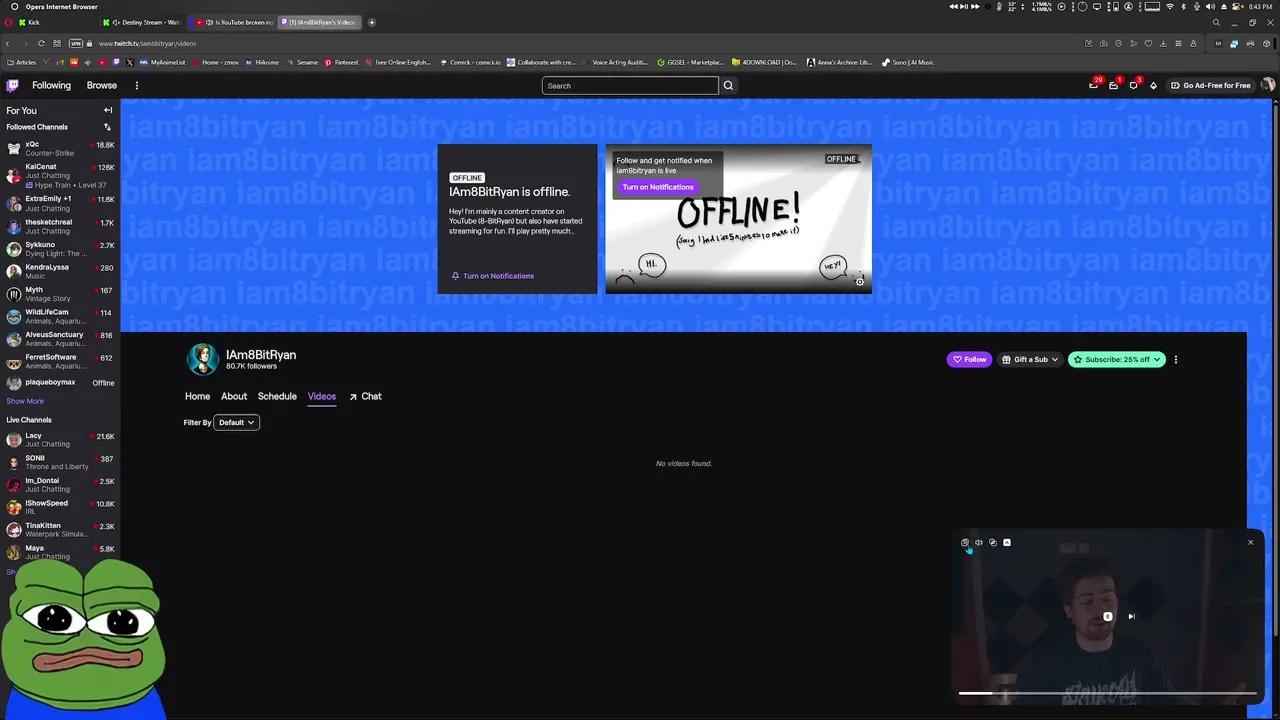Open the whispers chat bubble icon

point(1133,85)
